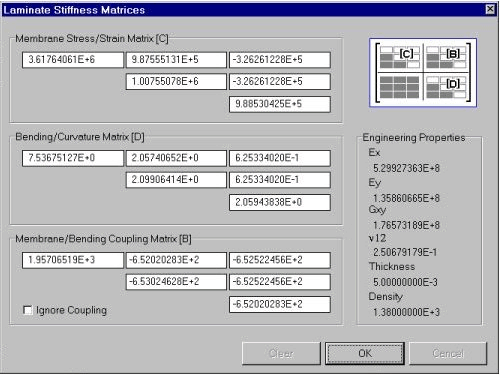This screenshot has width=500, height=375.
Task: Click the Bending/Curvature Matrix [D] label
Action: [80, 137]
